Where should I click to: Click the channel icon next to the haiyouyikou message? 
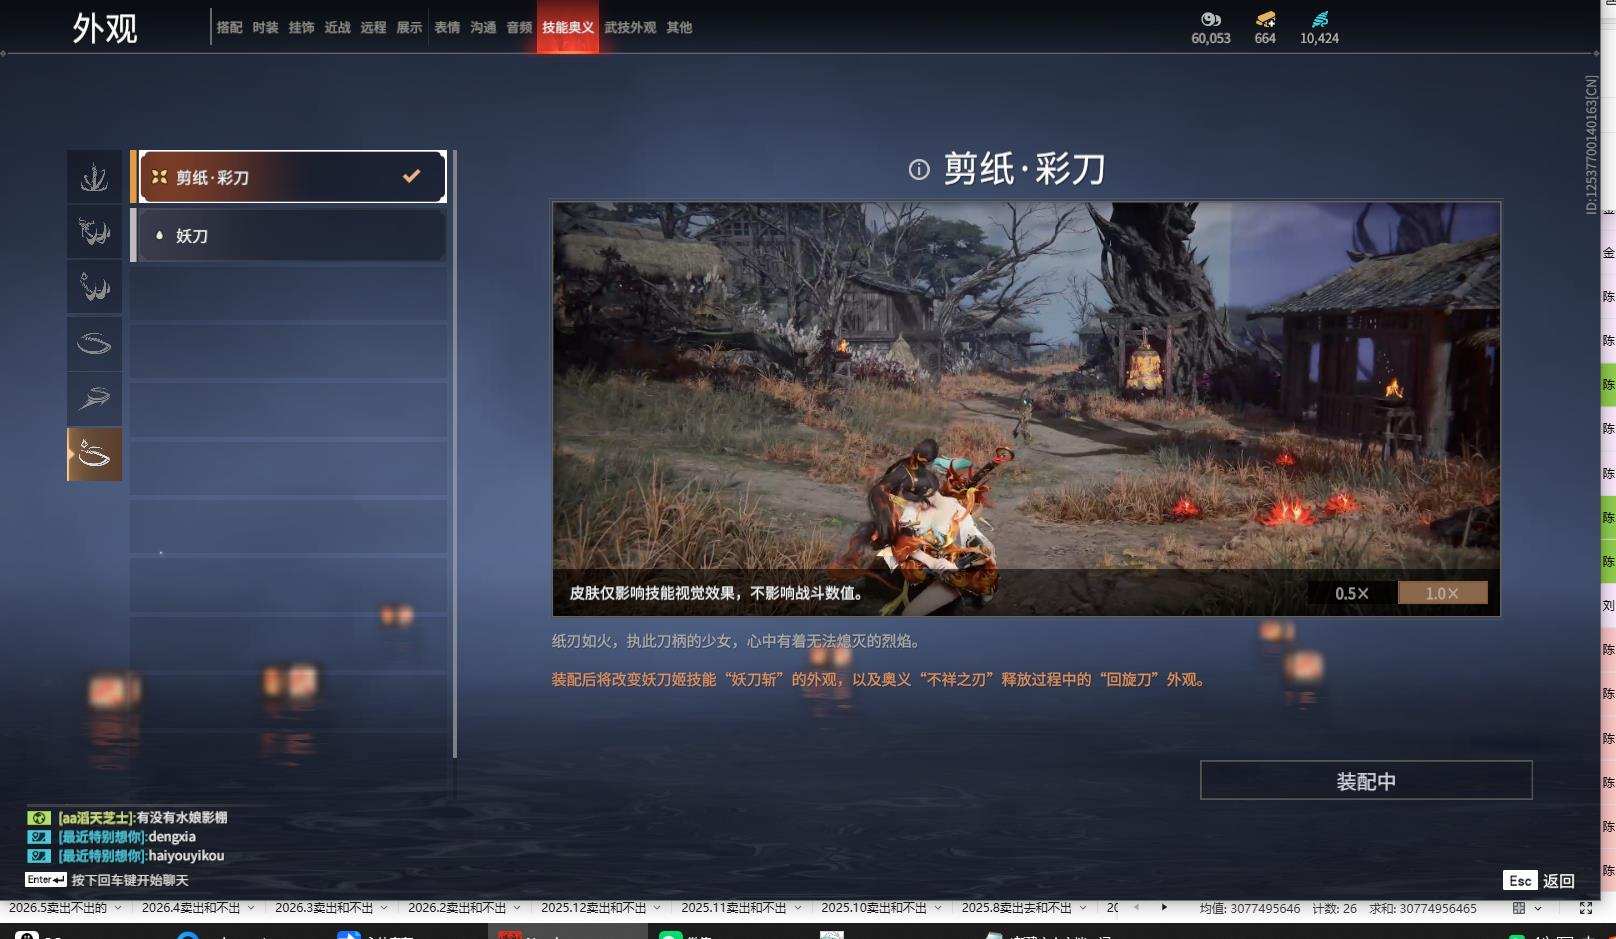pyautogui.click(x=39, y=855)
